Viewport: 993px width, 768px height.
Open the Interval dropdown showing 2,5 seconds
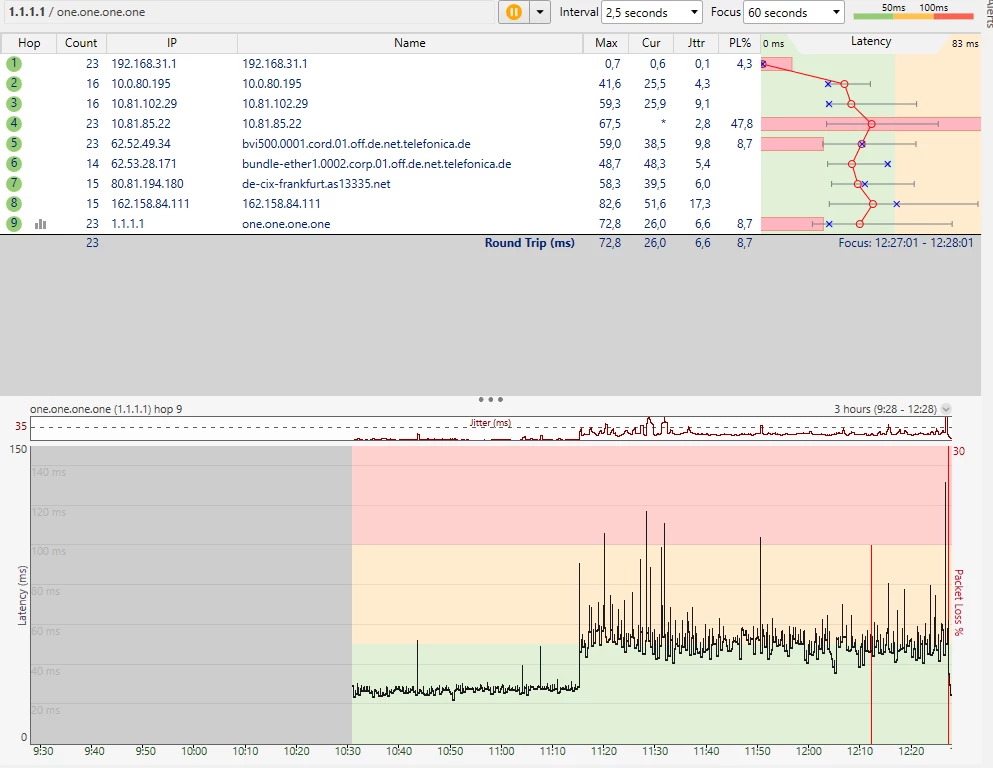[652, 12]
